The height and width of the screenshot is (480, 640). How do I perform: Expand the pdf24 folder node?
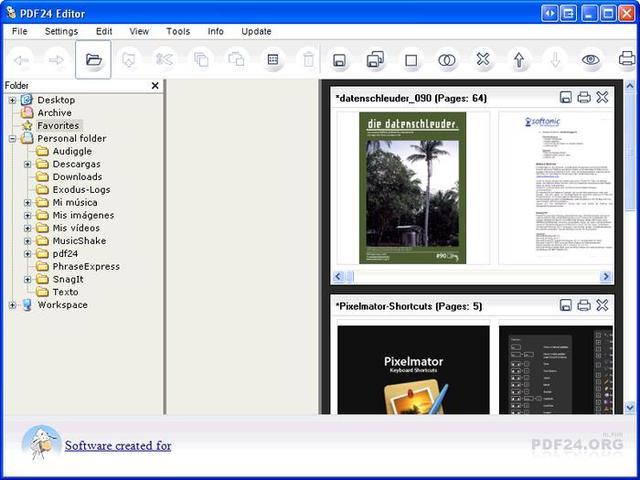(27, 254)
